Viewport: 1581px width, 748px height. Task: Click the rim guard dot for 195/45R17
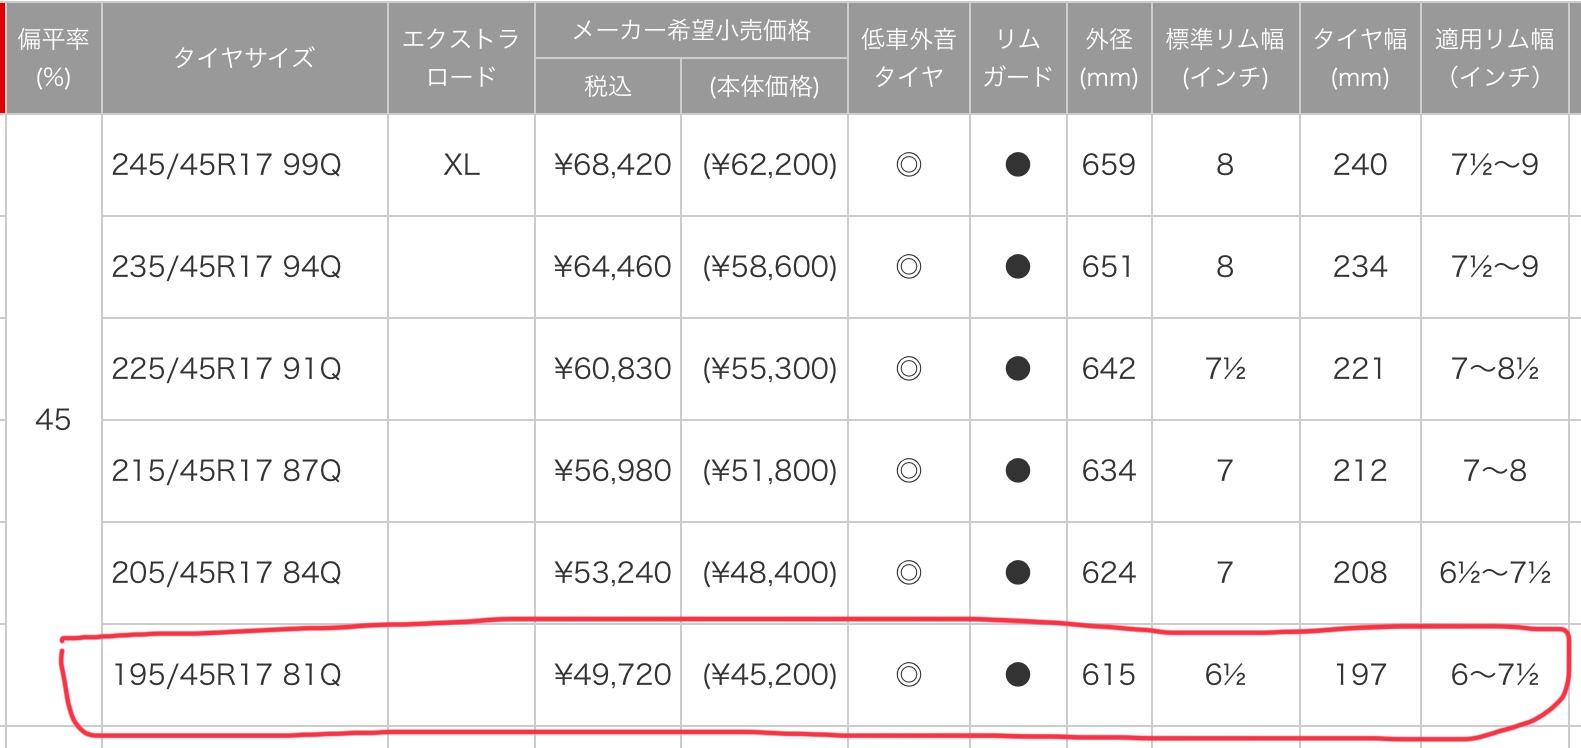[x=1018, y=675]
